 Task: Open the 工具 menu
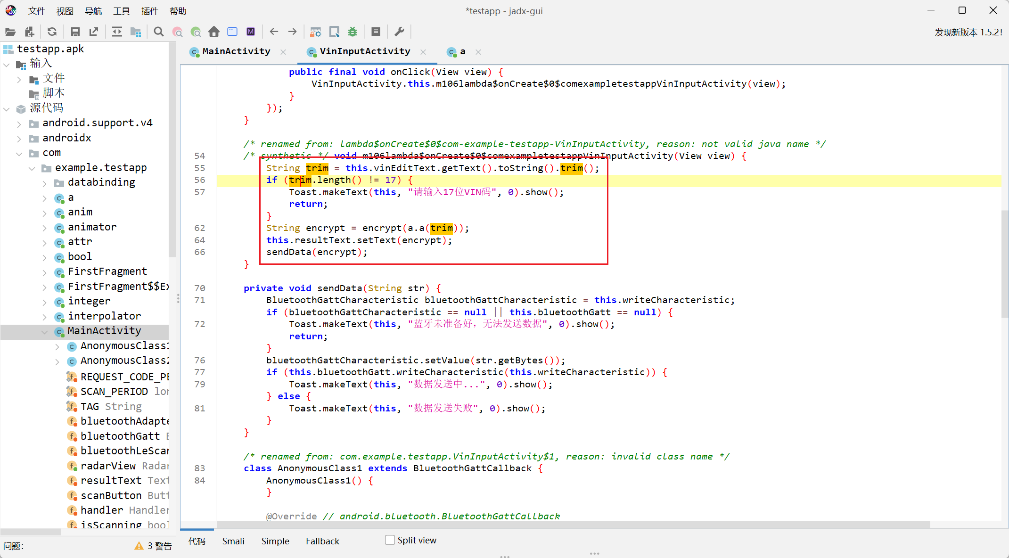click(122, 11)
